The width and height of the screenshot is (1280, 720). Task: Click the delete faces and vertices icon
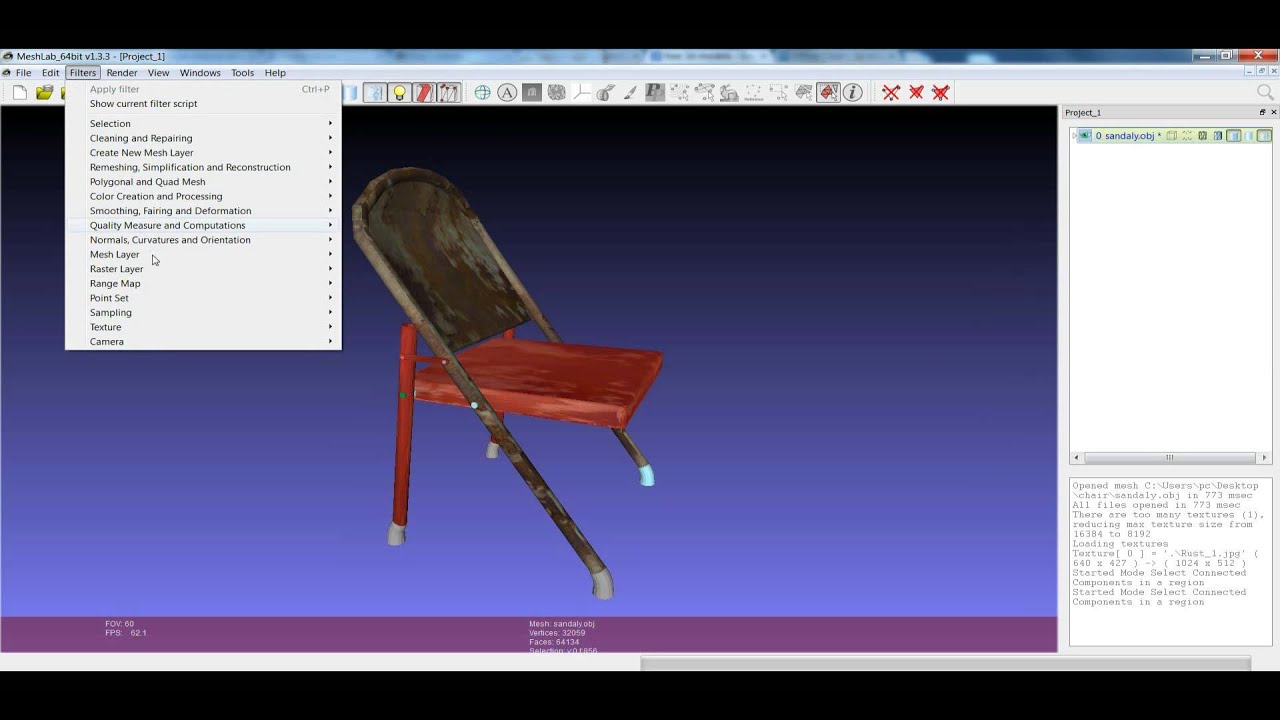click(x=941, y=92)
